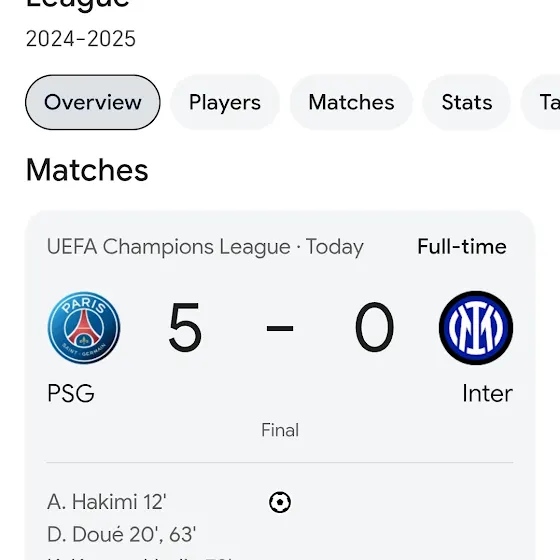
Task: Click the PSG club crest
Action: [x=84, y=328]
